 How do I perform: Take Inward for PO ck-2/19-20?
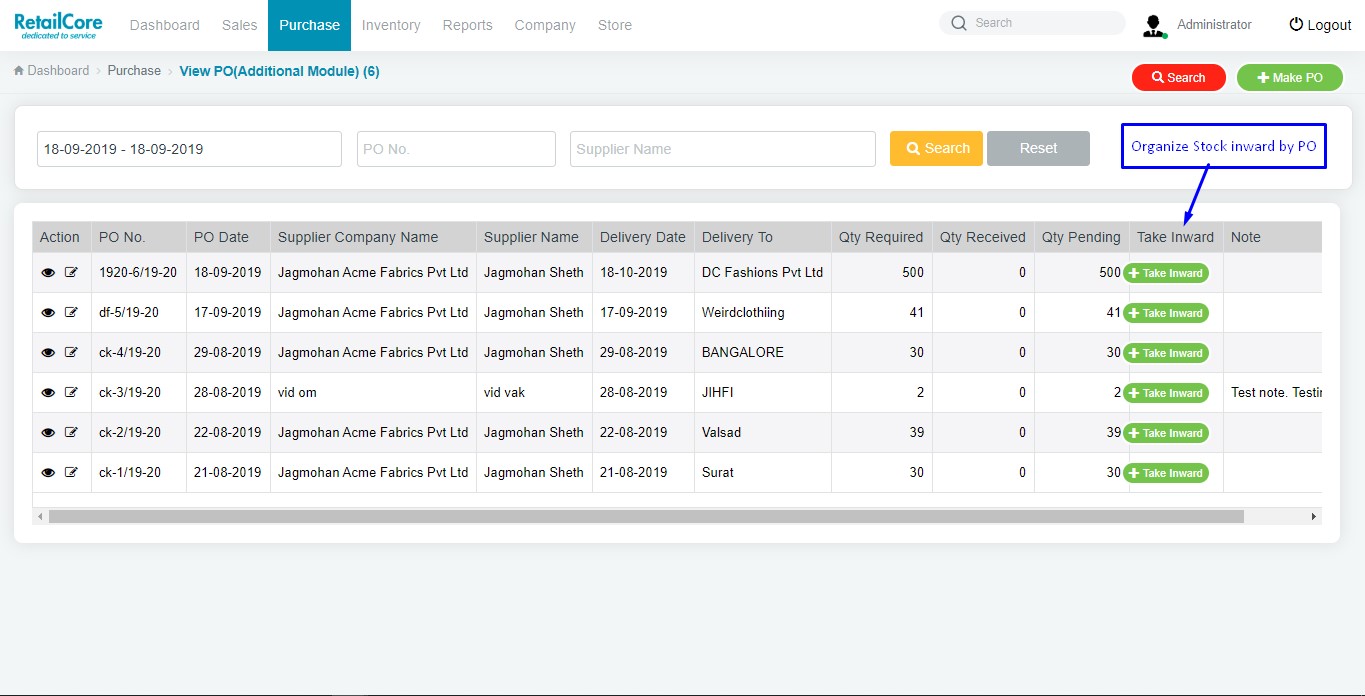tap(1166, 433)
